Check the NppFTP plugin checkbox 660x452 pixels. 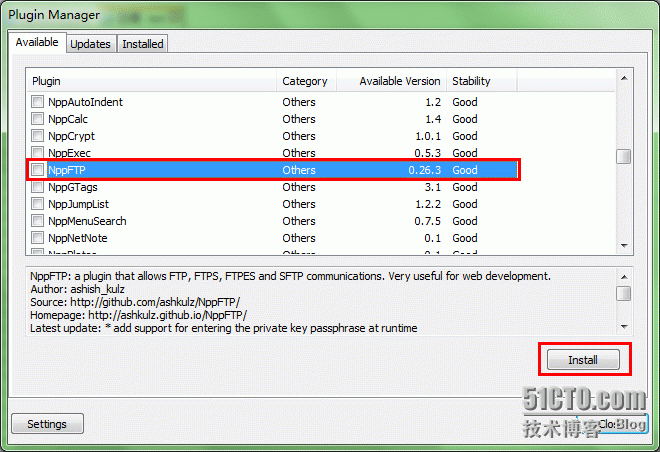(x=37, y=170)
